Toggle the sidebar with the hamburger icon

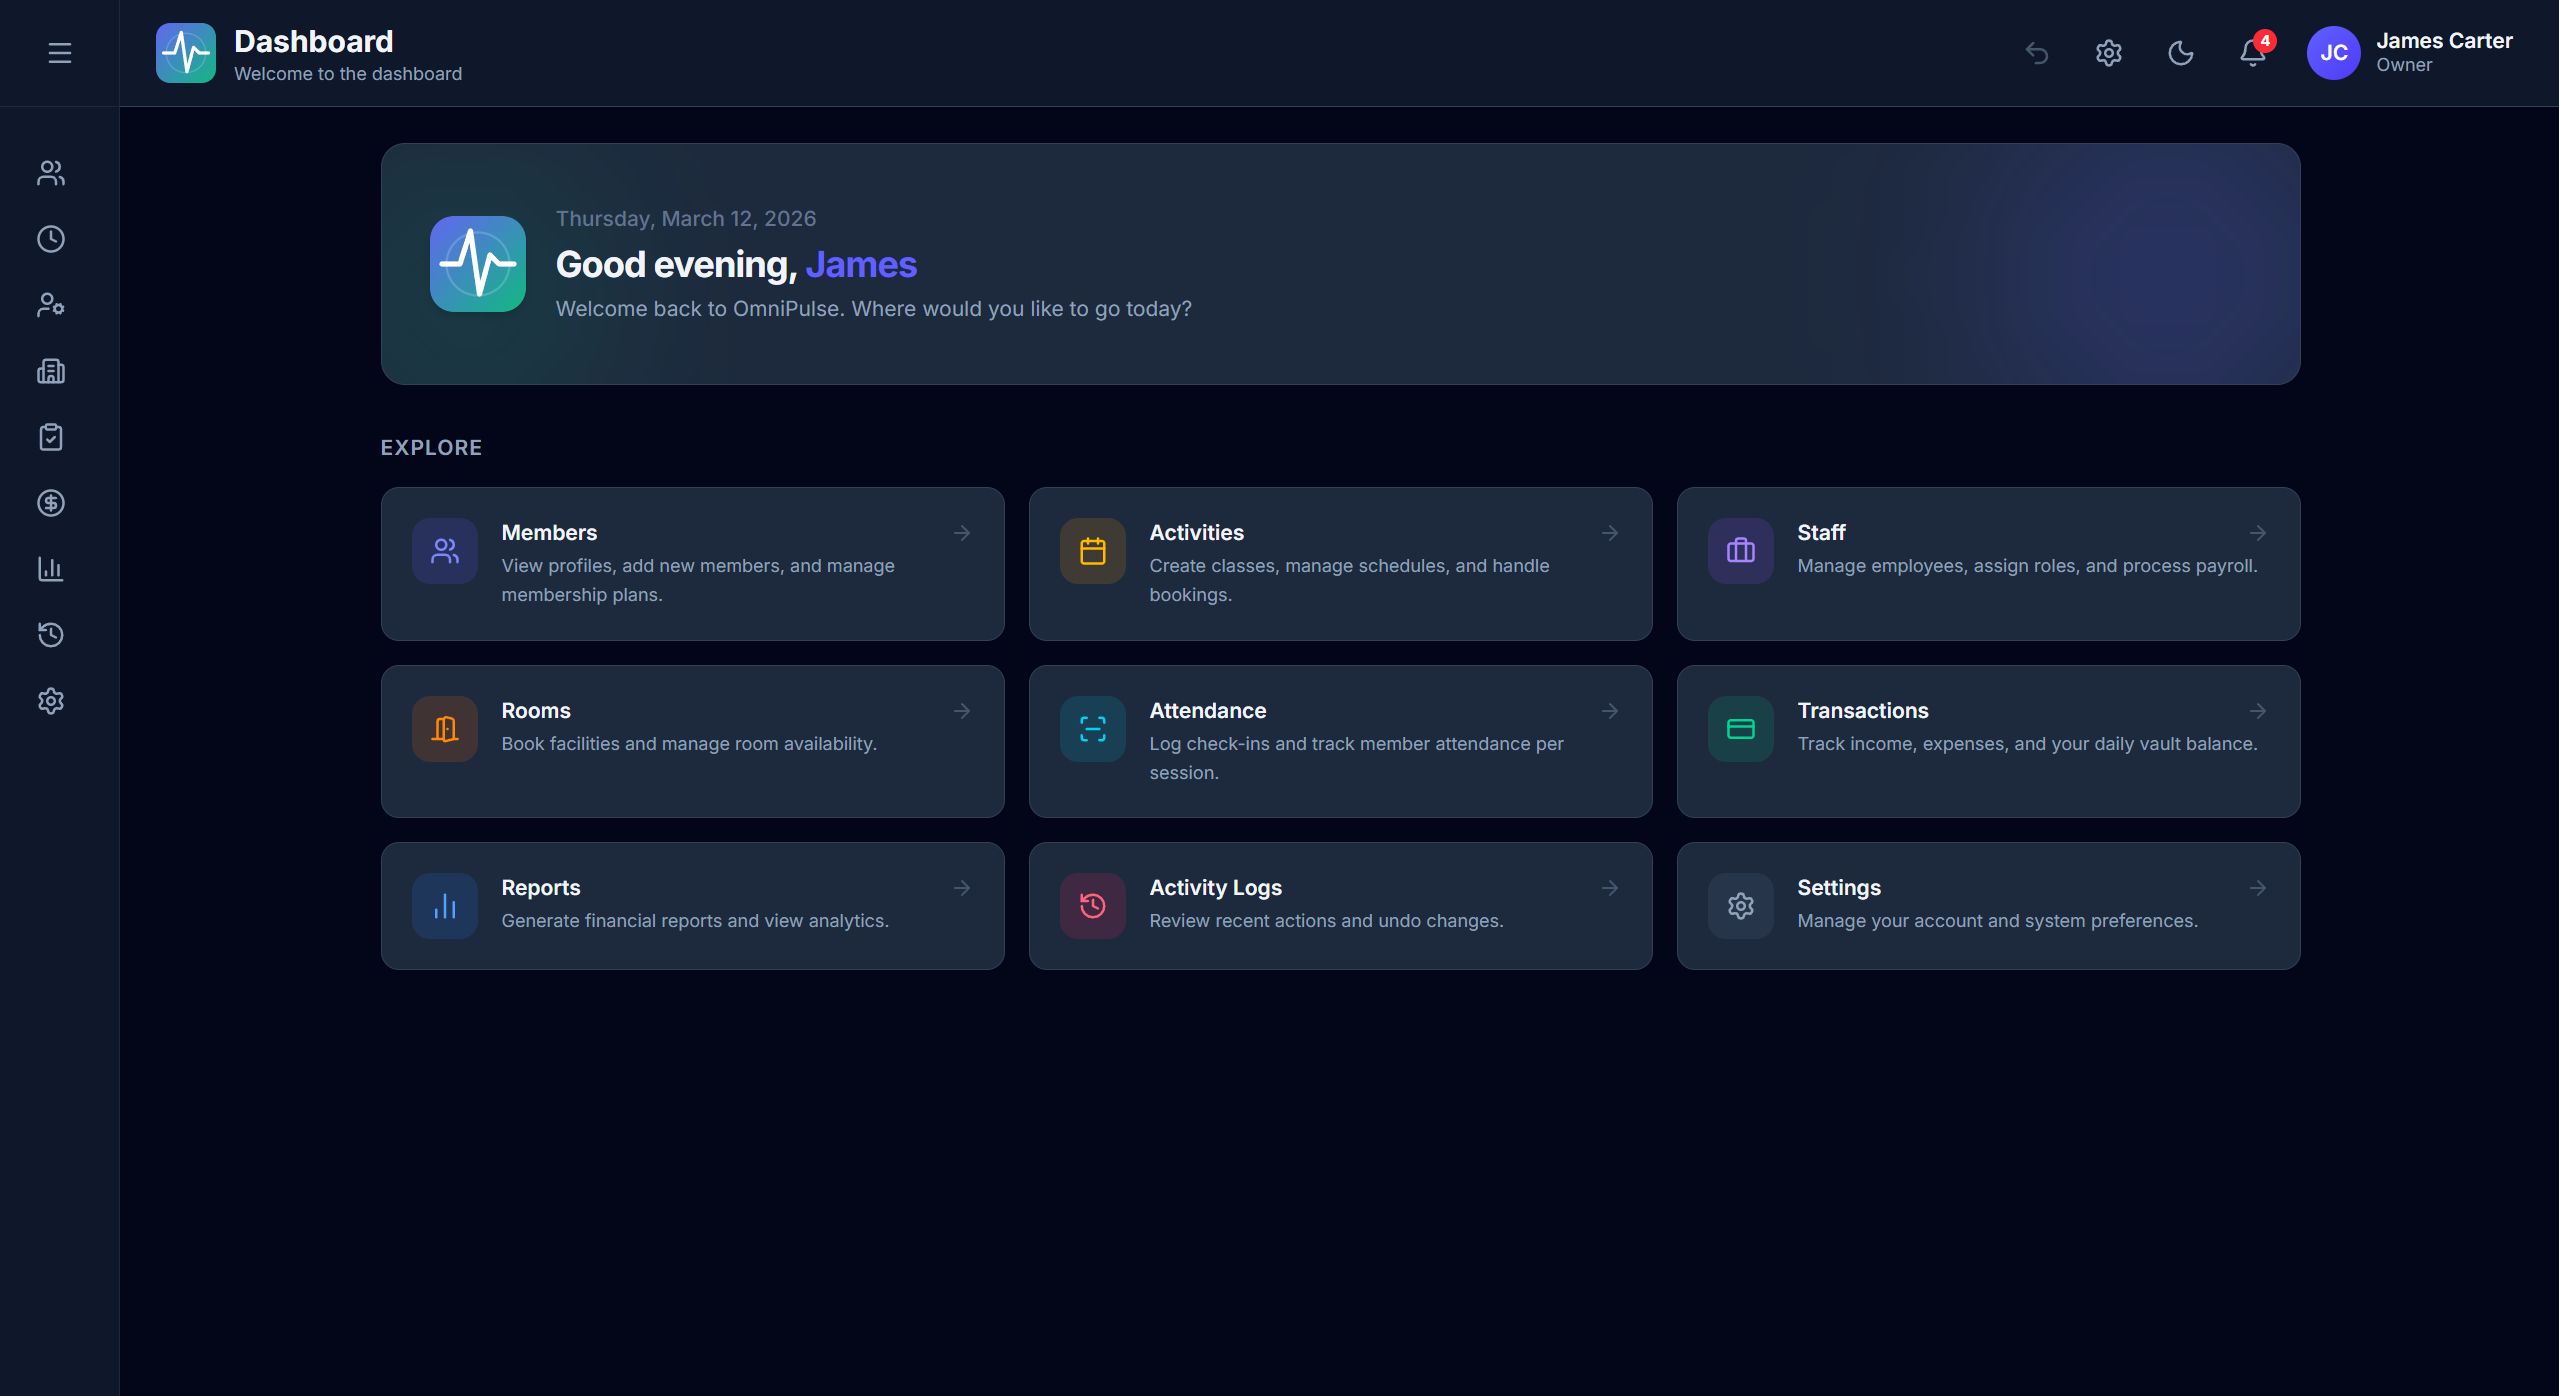[59, 52]
